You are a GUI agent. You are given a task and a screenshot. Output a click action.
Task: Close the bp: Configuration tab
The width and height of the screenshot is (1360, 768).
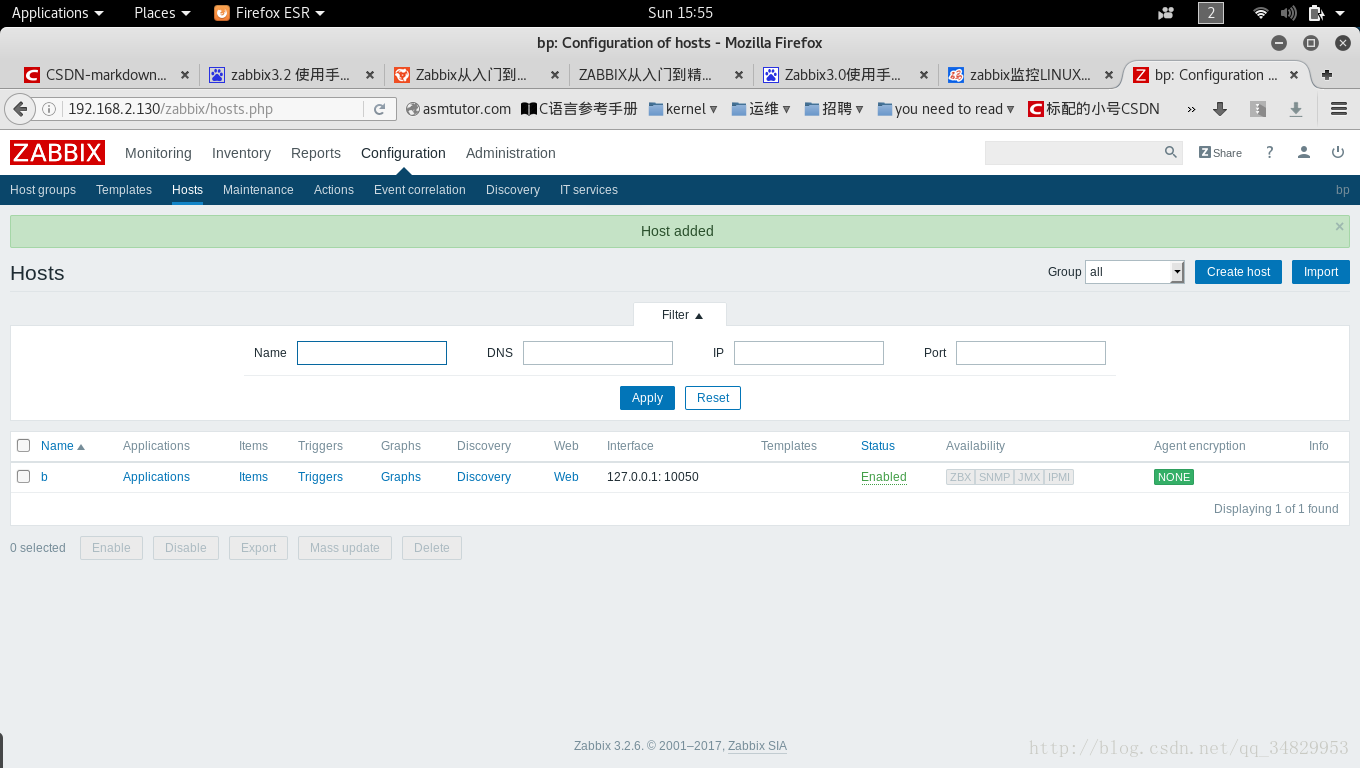coord(1294,75)
